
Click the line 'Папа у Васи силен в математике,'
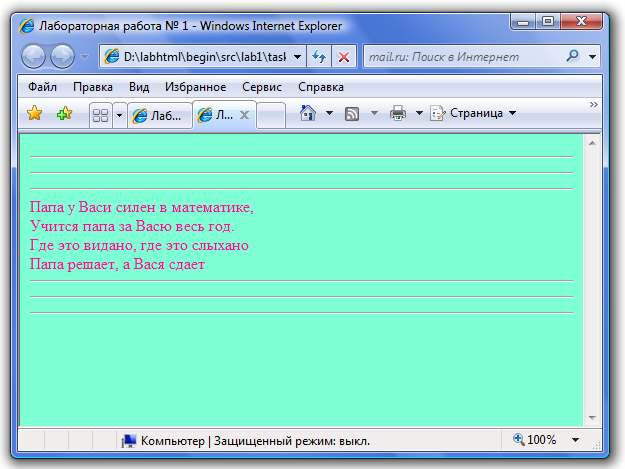tap(142, 207)
